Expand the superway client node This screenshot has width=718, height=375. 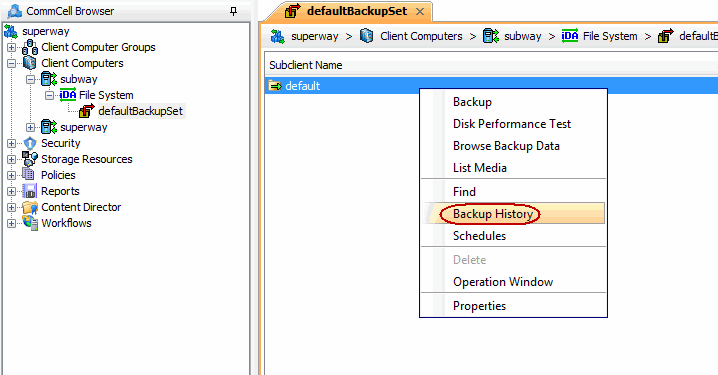point(30,127)
